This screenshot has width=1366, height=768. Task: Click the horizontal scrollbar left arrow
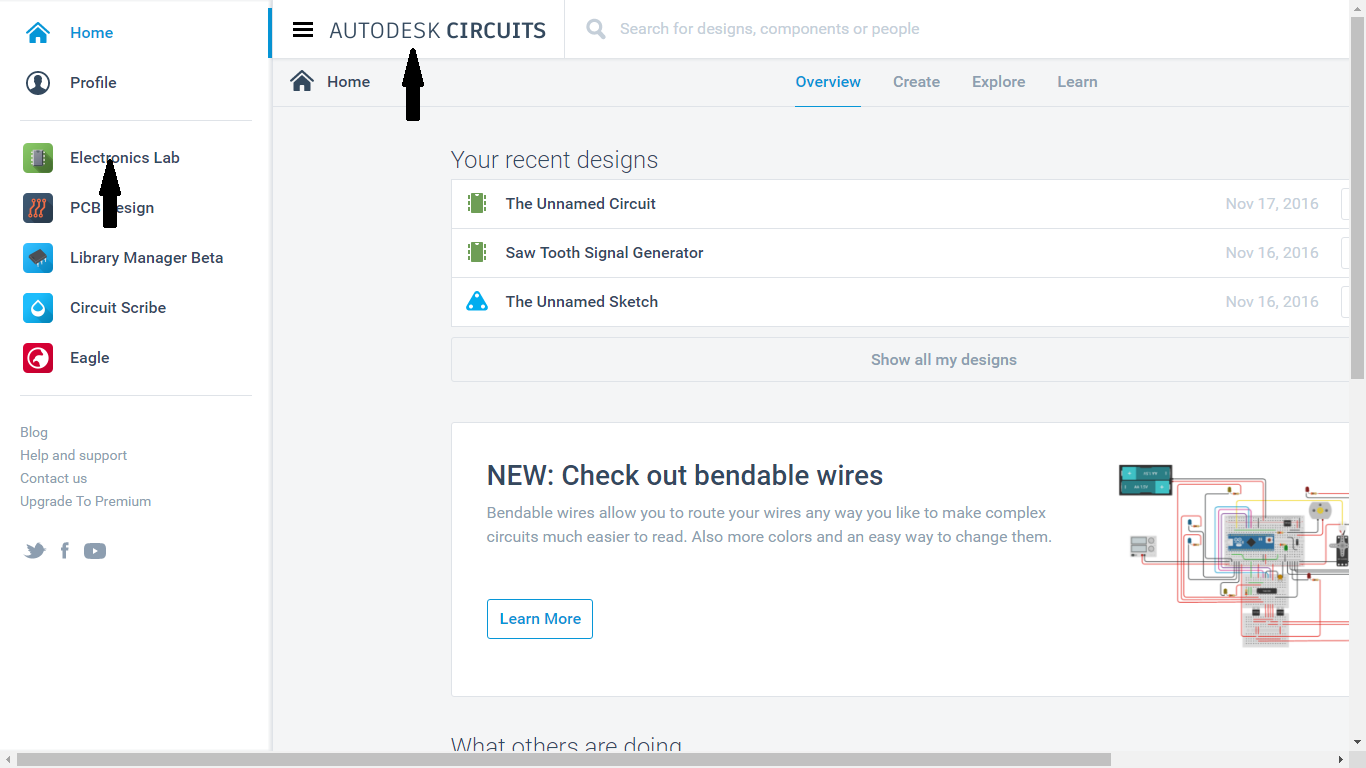[8, 760]
